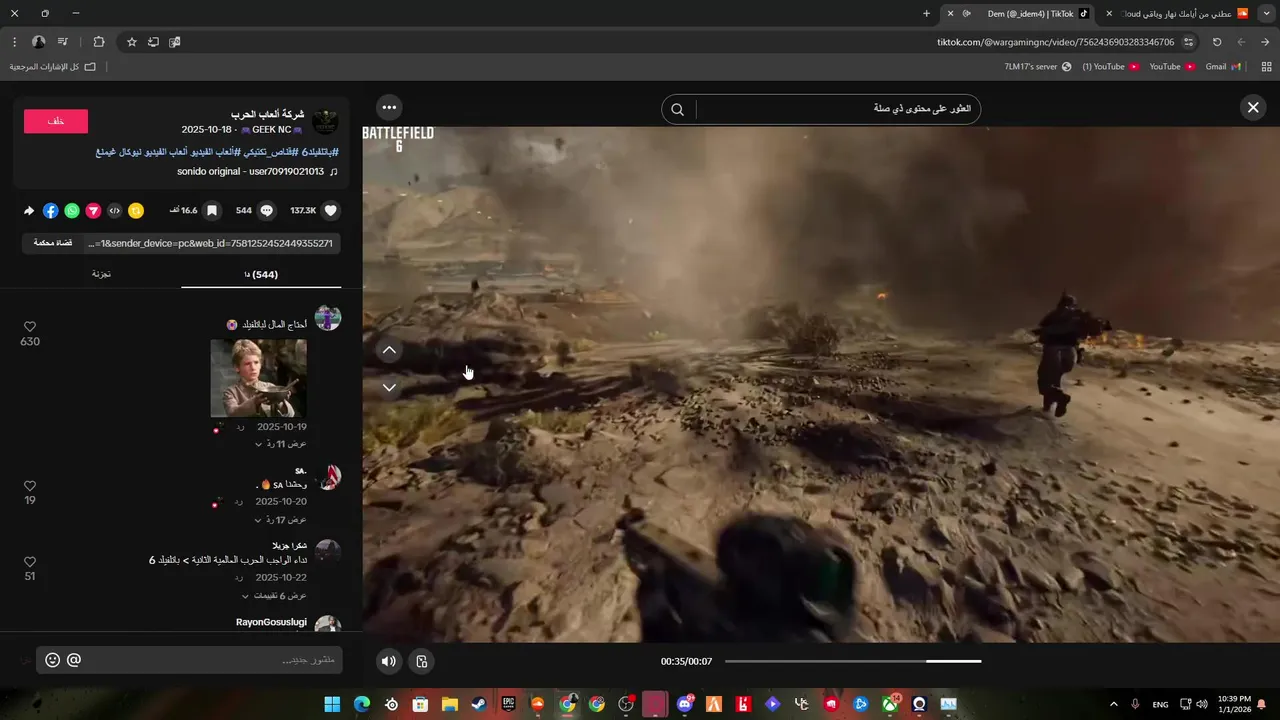The image size is (1280, 720).
Task: Open the taskbar clock and date
Action: 1235,704
